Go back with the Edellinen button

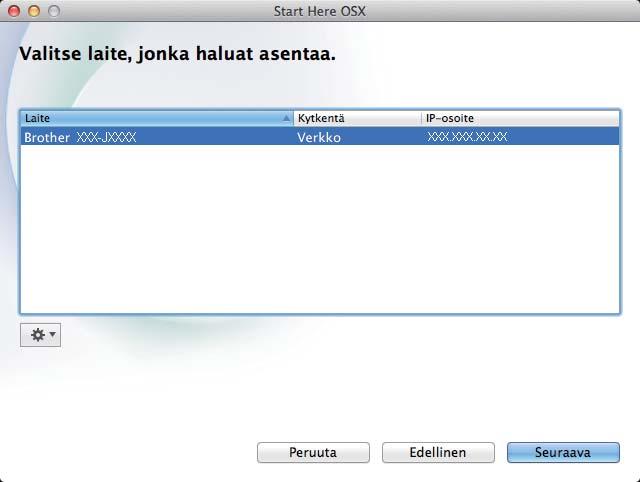438,452
